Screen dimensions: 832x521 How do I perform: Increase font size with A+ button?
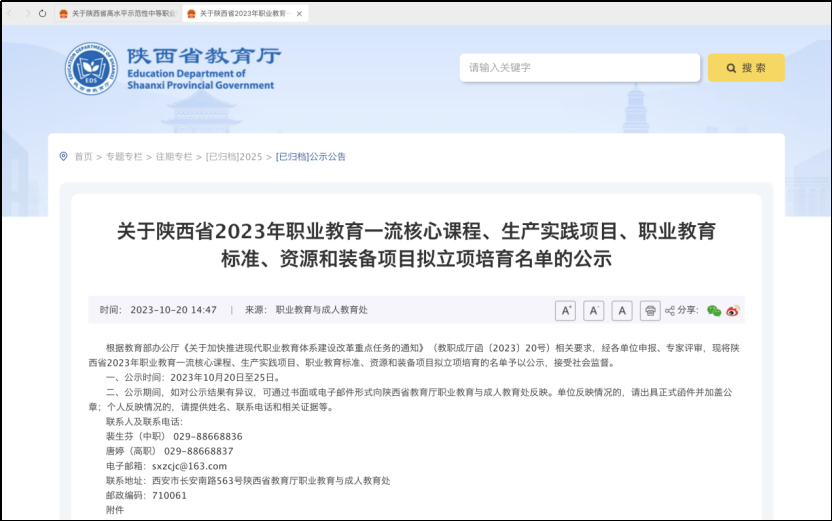(x=565, y=310)
